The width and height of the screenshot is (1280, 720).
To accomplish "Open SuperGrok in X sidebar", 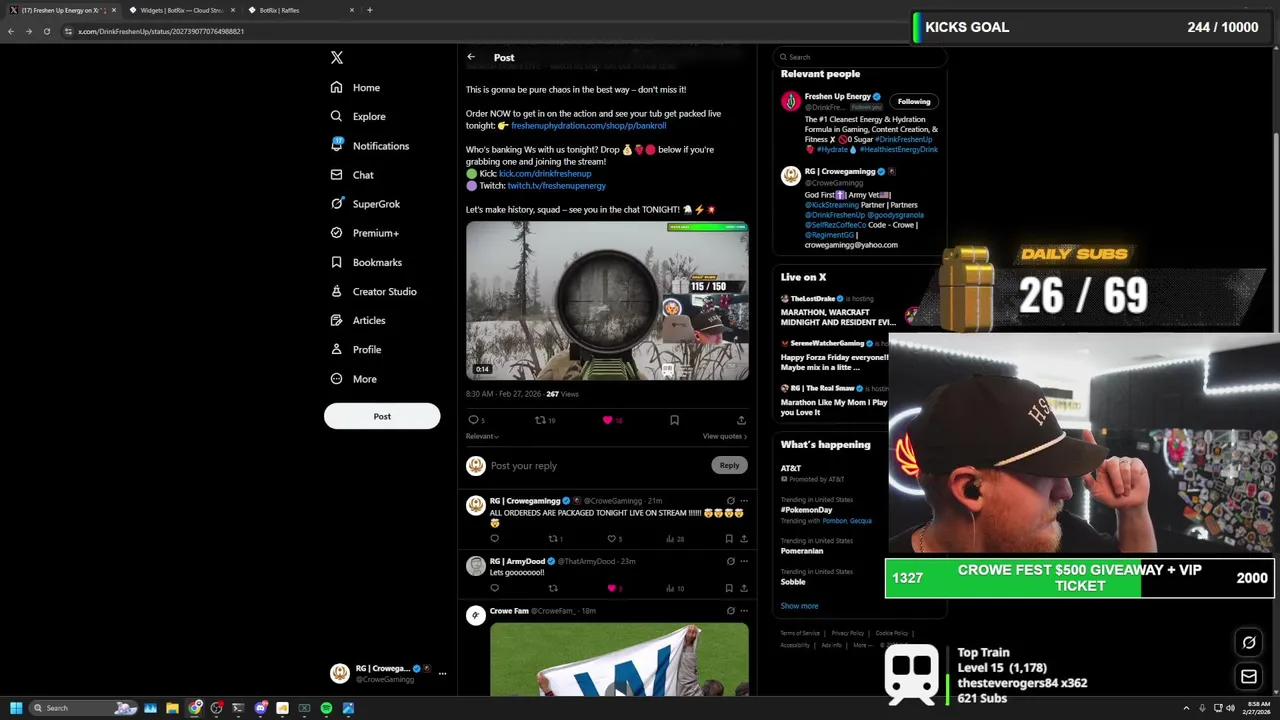I will (365, 204).
